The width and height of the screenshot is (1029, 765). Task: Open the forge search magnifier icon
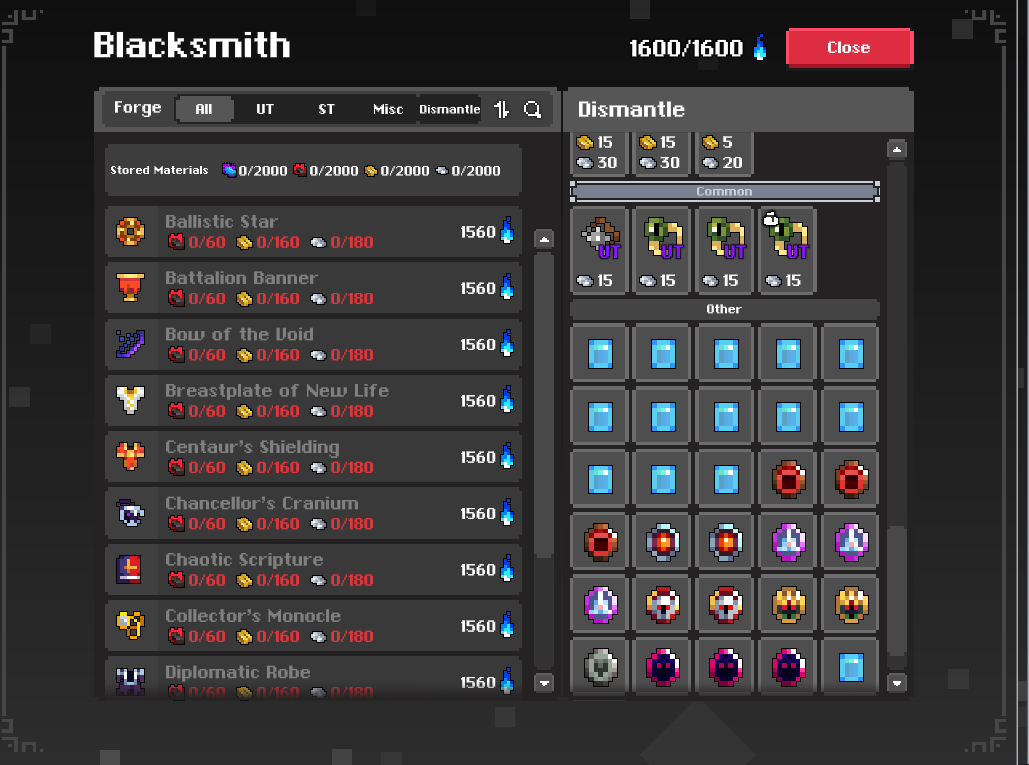pos(532,109)
